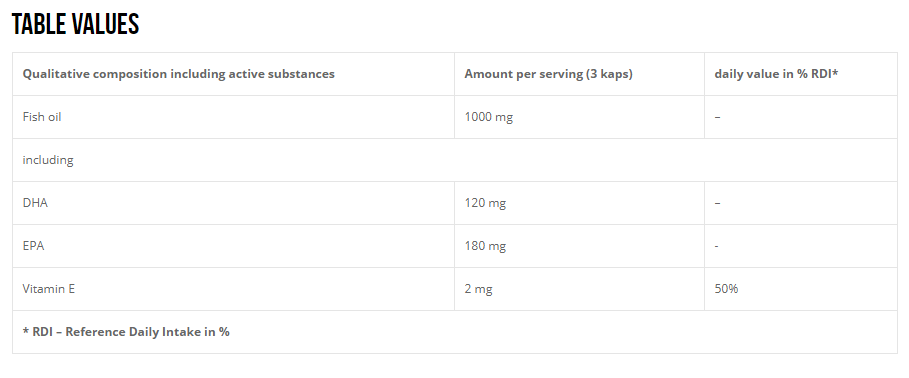Click the TABLE VALUES heading
Viewport: 909px width, 378px height.
pos(75,24)
